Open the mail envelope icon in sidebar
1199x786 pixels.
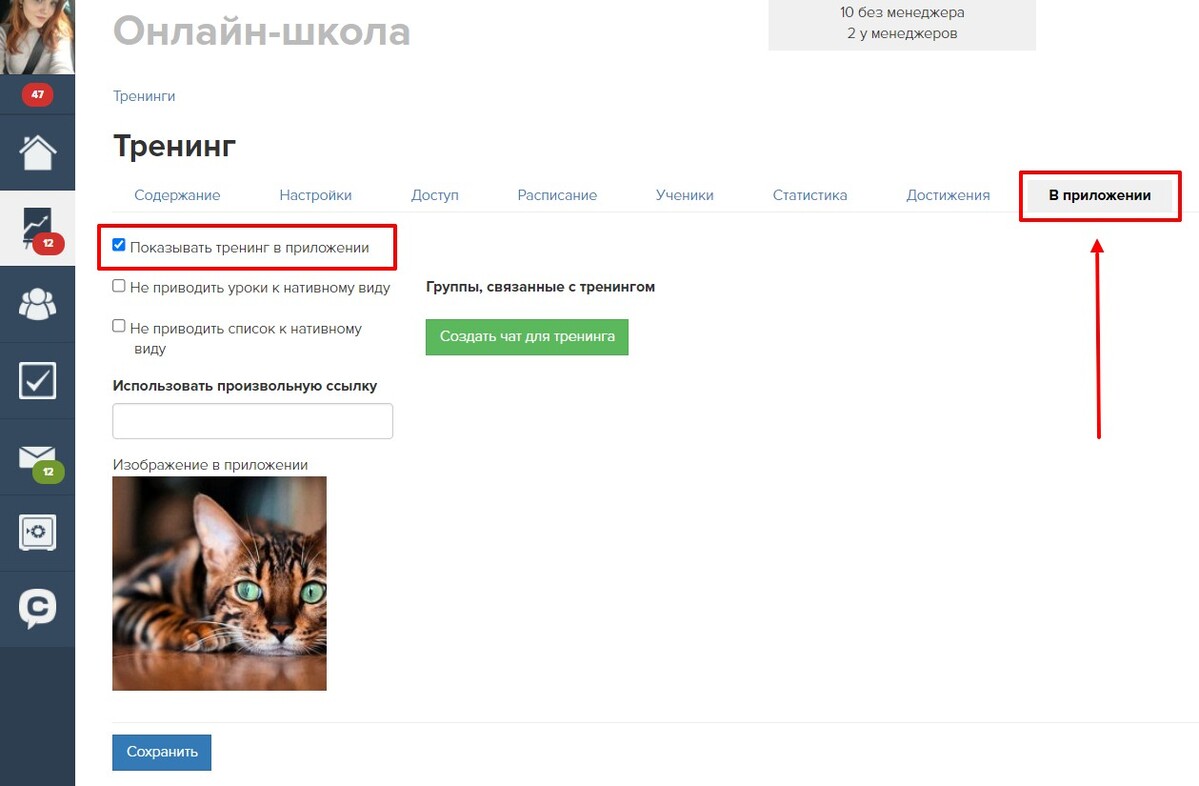37,458
